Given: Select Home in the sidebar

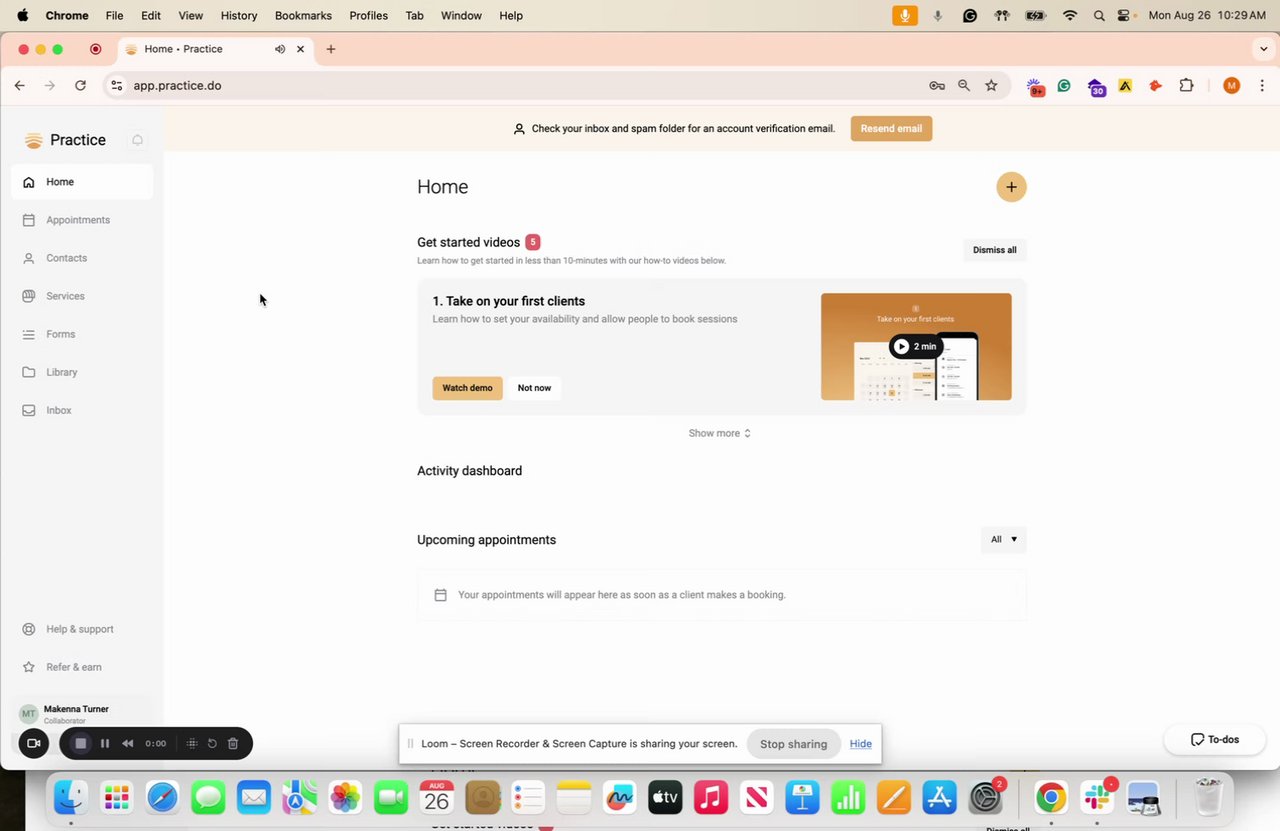Looking at the screenshot, I should [x=82, y=182].
